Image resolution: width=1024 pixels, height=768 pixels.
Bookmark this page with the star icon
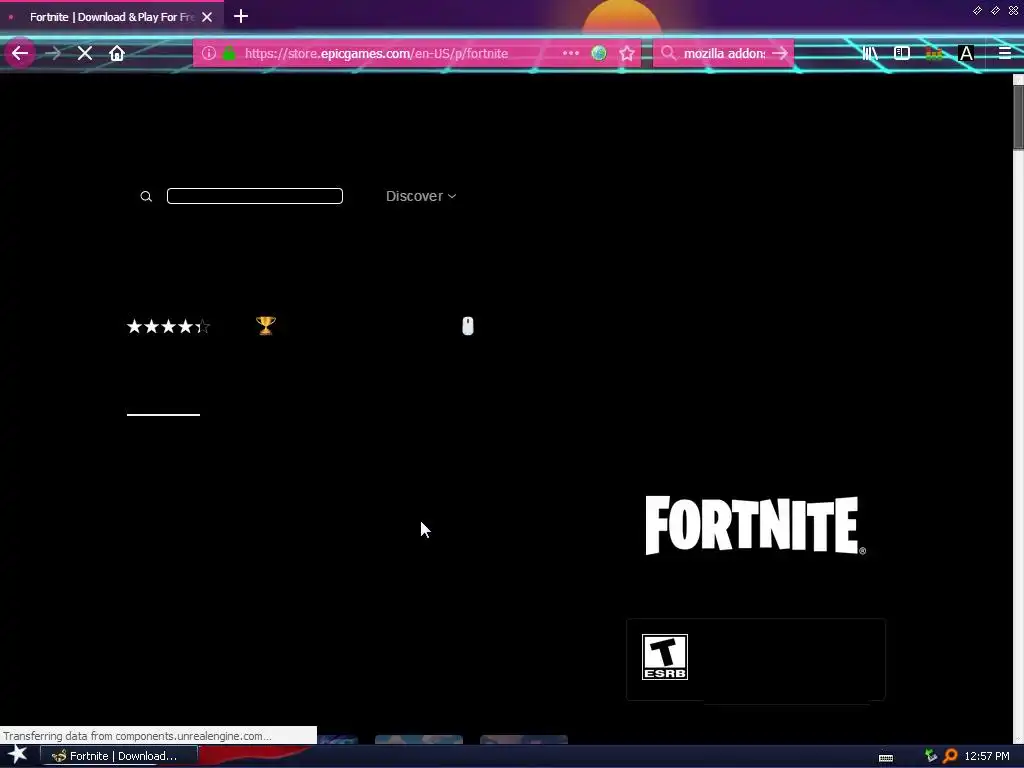pos(627,54)
